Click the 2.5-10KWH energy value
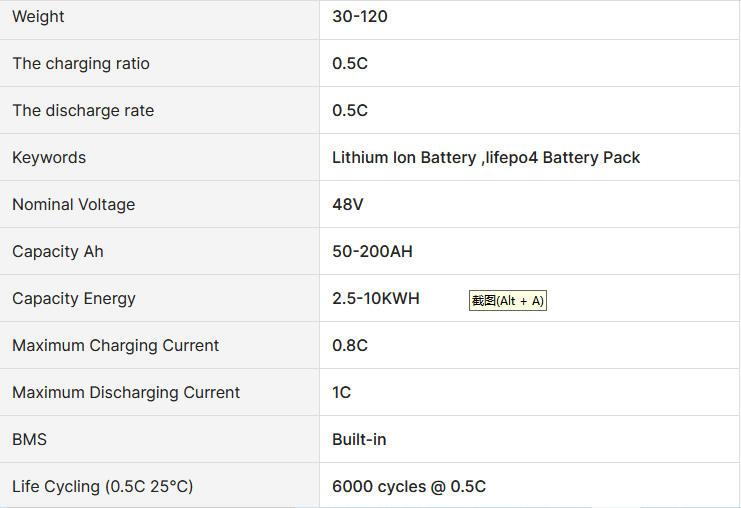741x508 pixels. tap(376, 299)
